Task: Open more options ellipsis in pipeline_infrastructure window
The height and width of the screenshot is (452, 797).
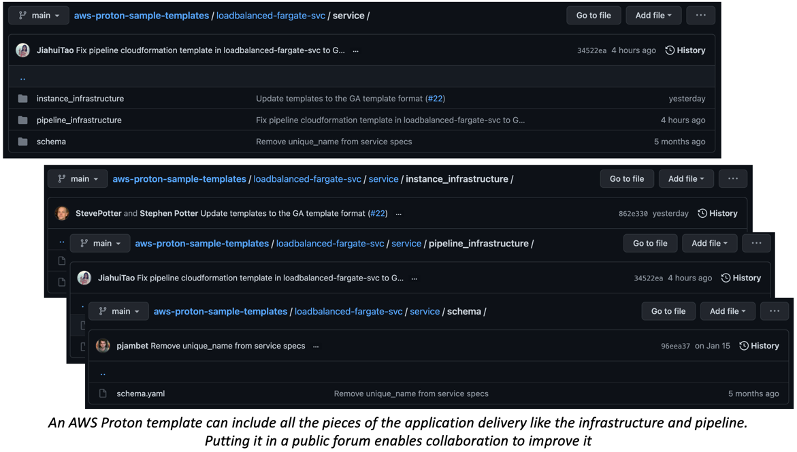Action: click(756, 244)
